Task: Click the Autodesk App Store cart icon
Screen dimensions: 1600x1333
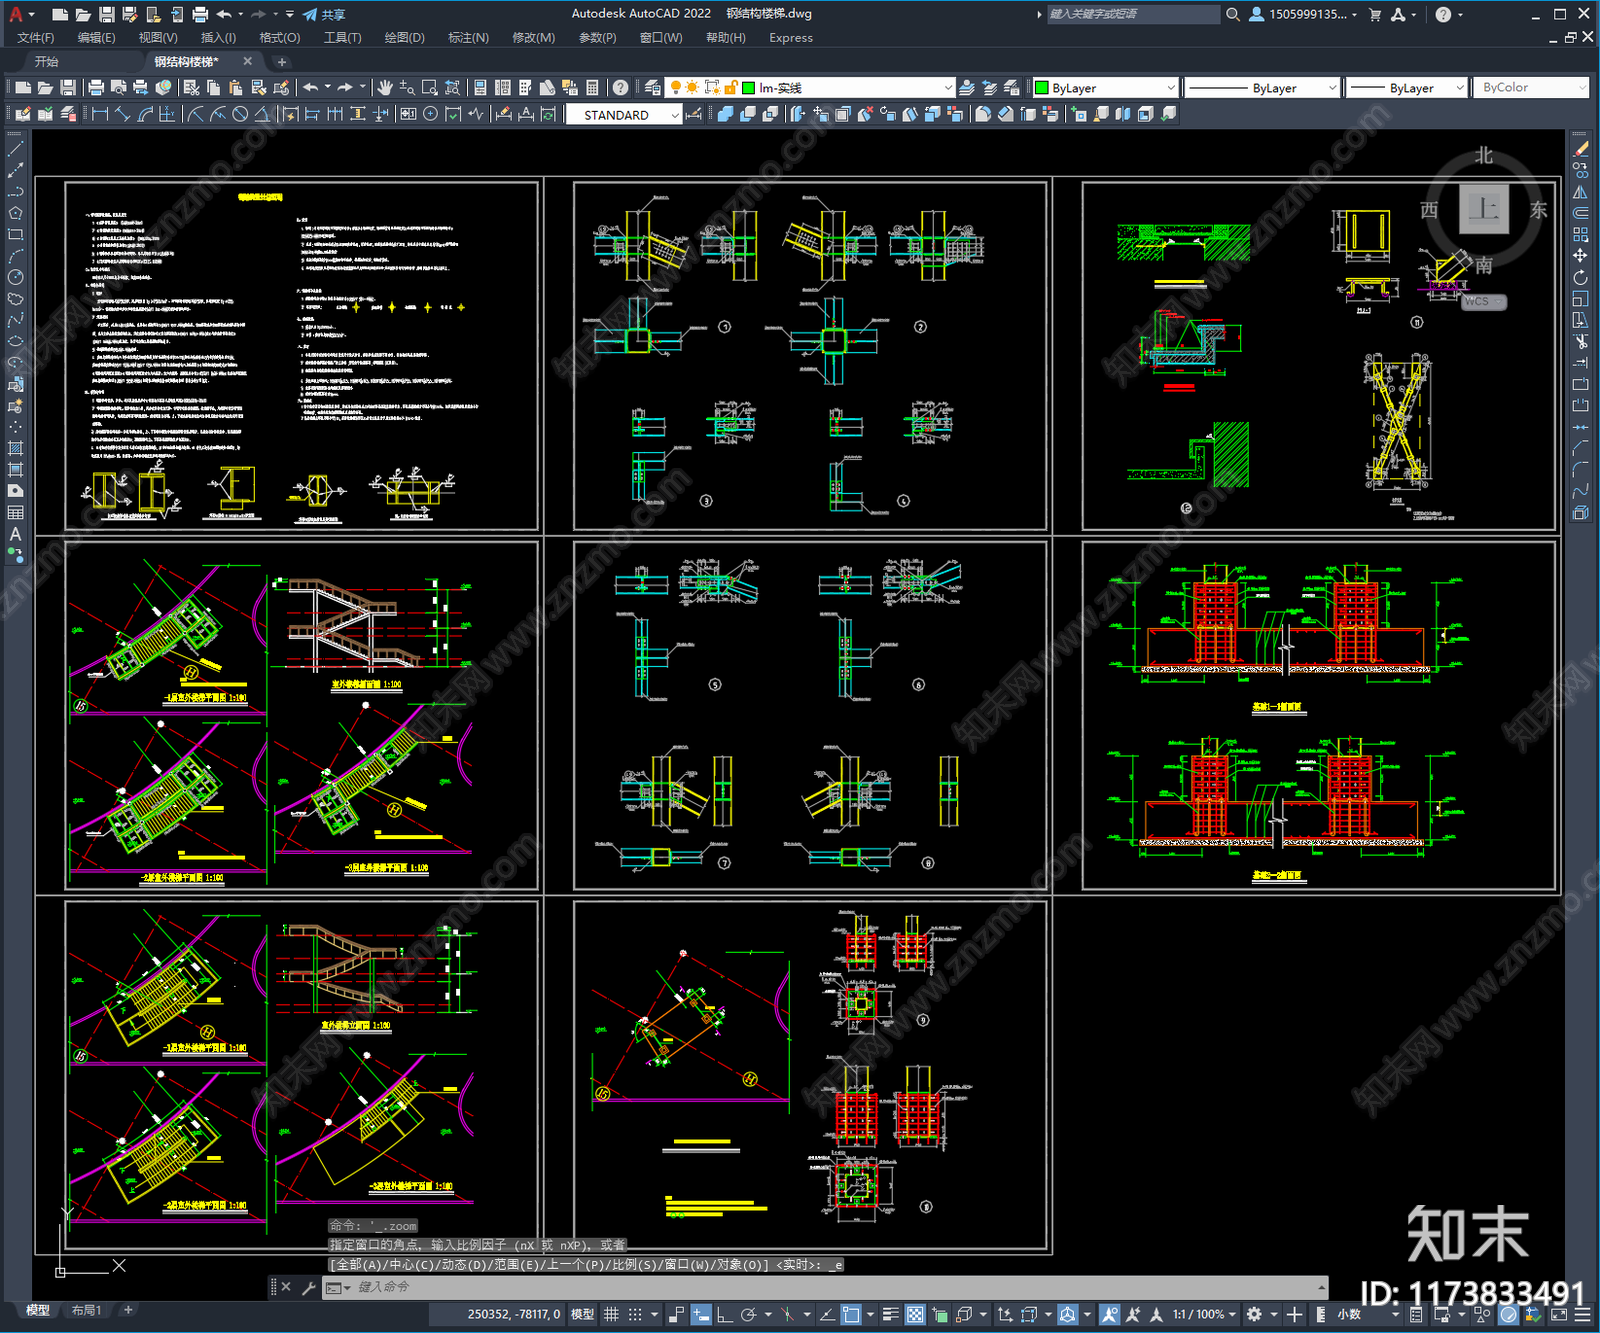Action: coord(1375,14)
